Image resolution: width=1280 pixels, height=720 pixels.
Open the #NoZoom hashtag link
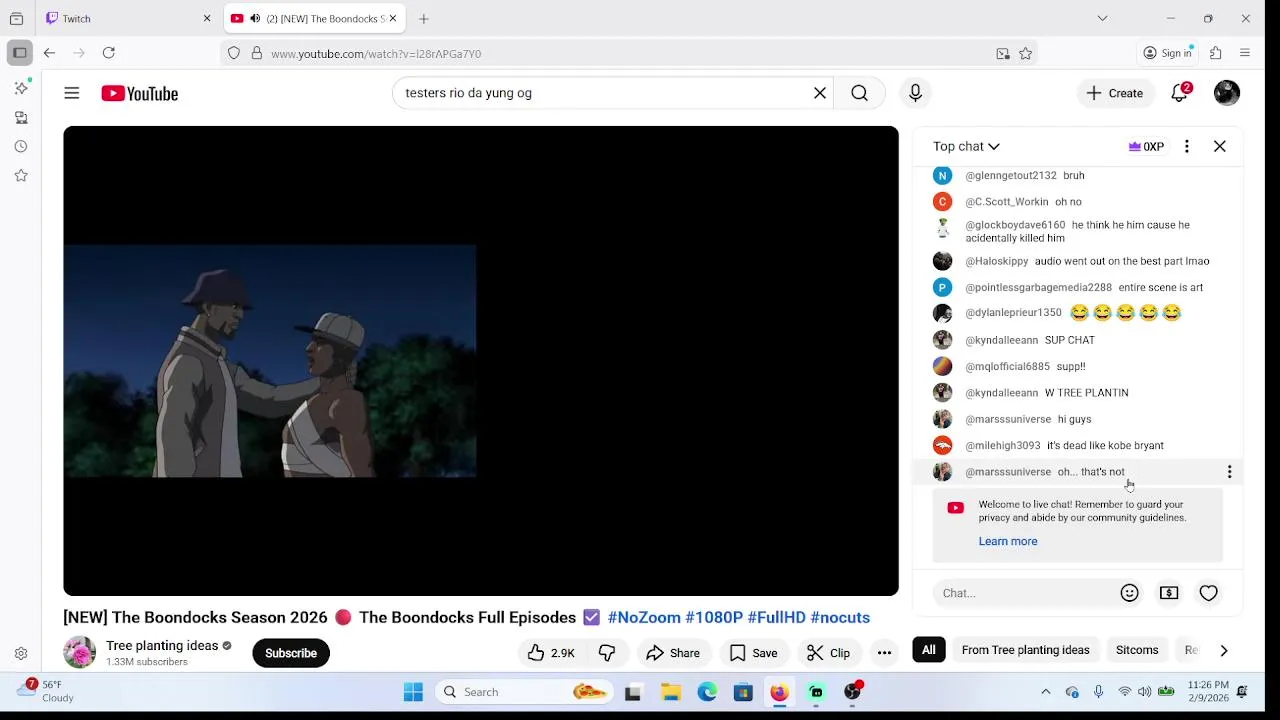[644, 617]
